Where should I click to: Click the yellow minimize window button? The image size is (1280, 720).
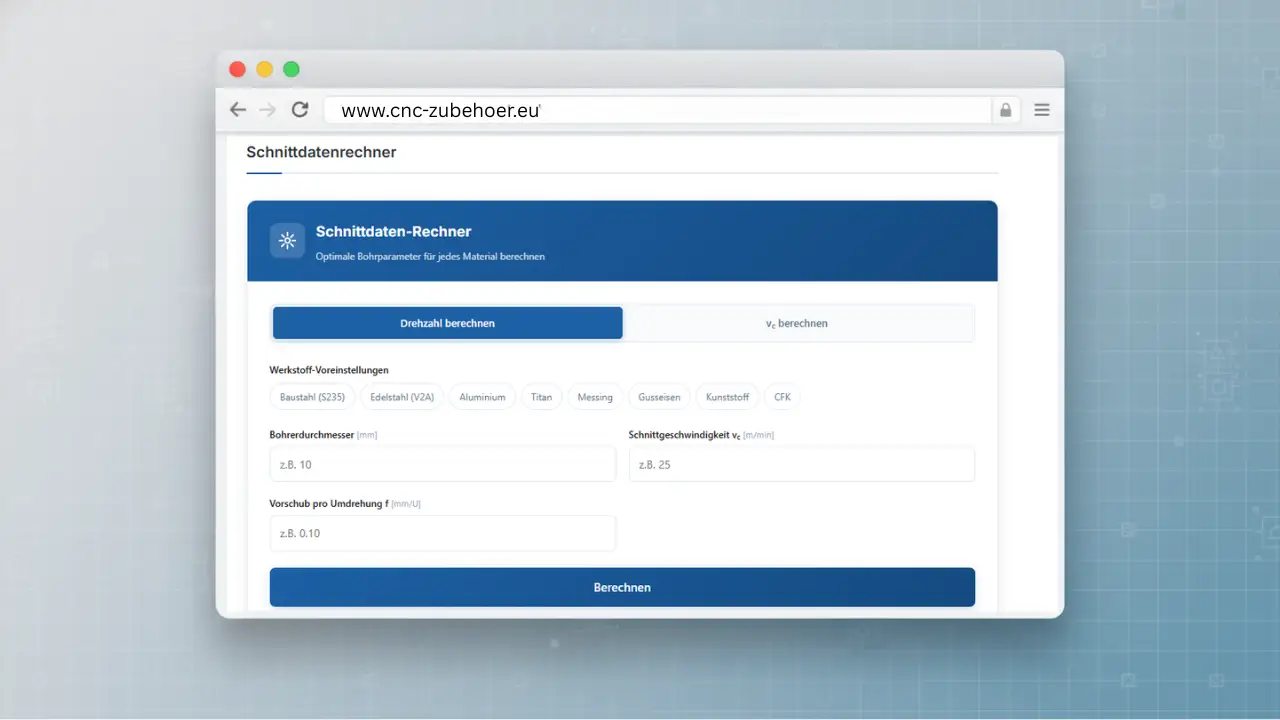264,69
